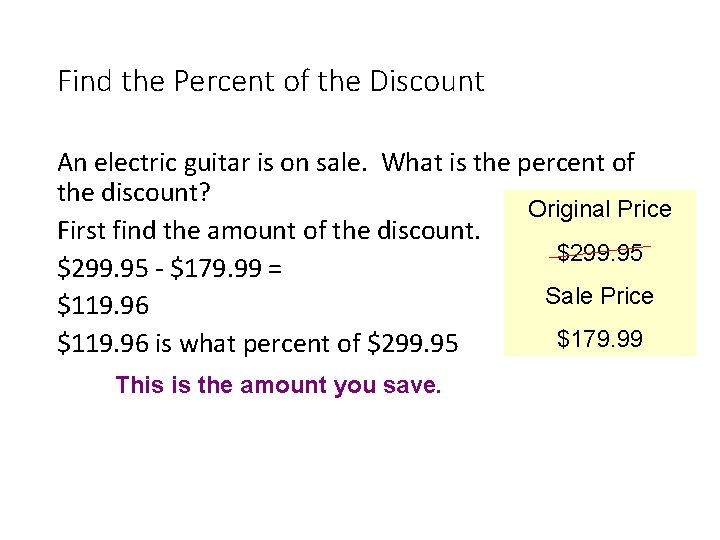
Task: Click $299.95 at end of percent sentence
Action: 413,343
